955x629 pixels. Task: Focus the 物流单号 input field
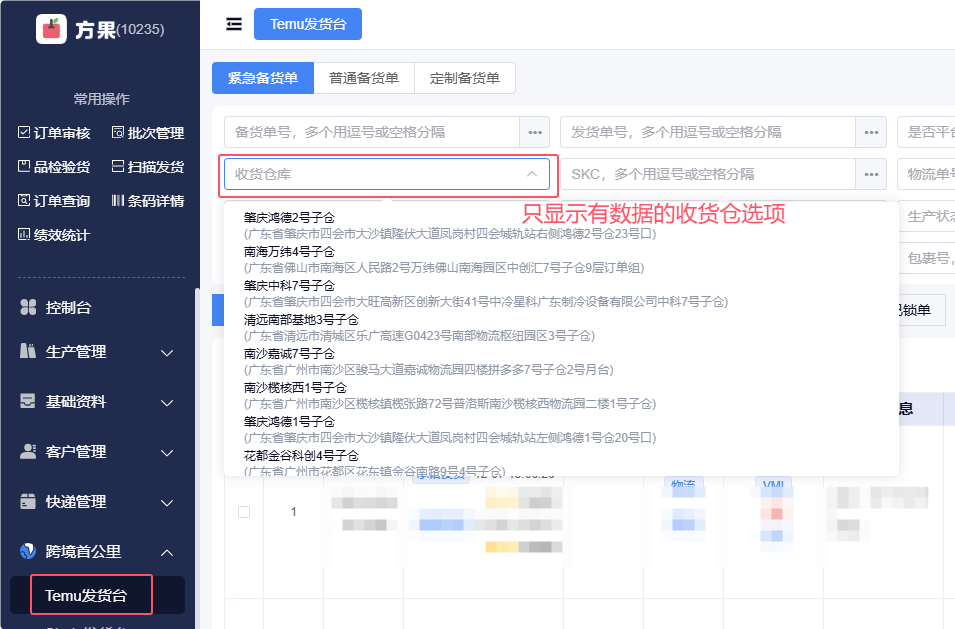coord(926,174)
